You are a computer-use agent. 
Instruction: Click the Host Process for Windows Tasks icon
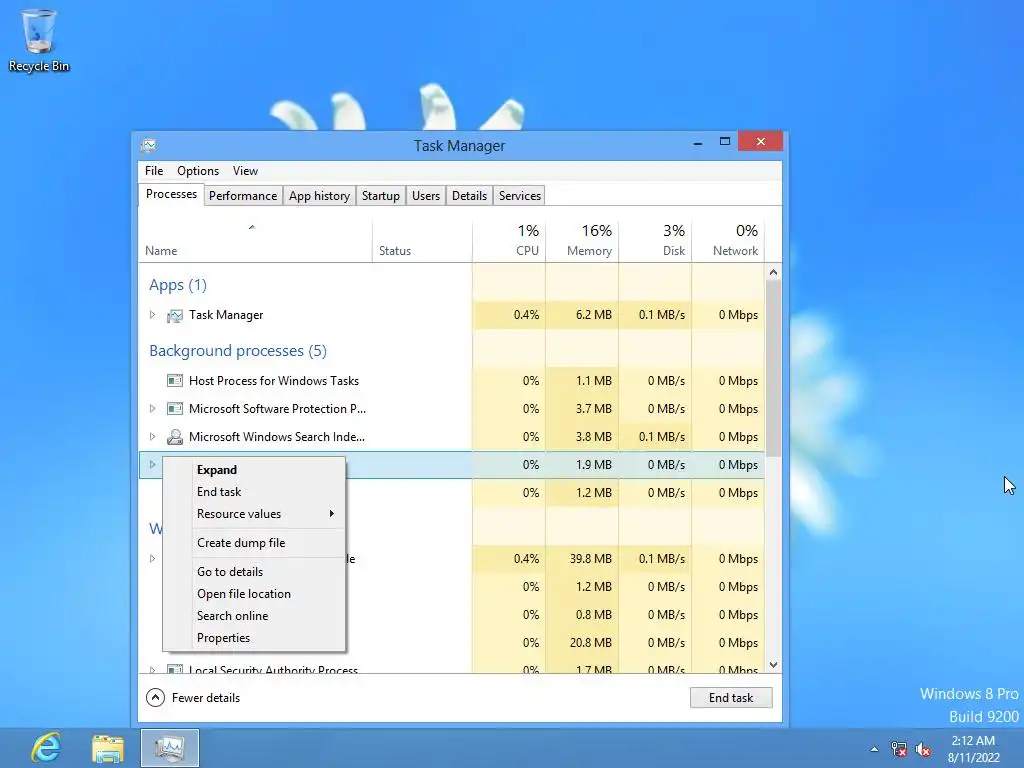pos(174,381)
